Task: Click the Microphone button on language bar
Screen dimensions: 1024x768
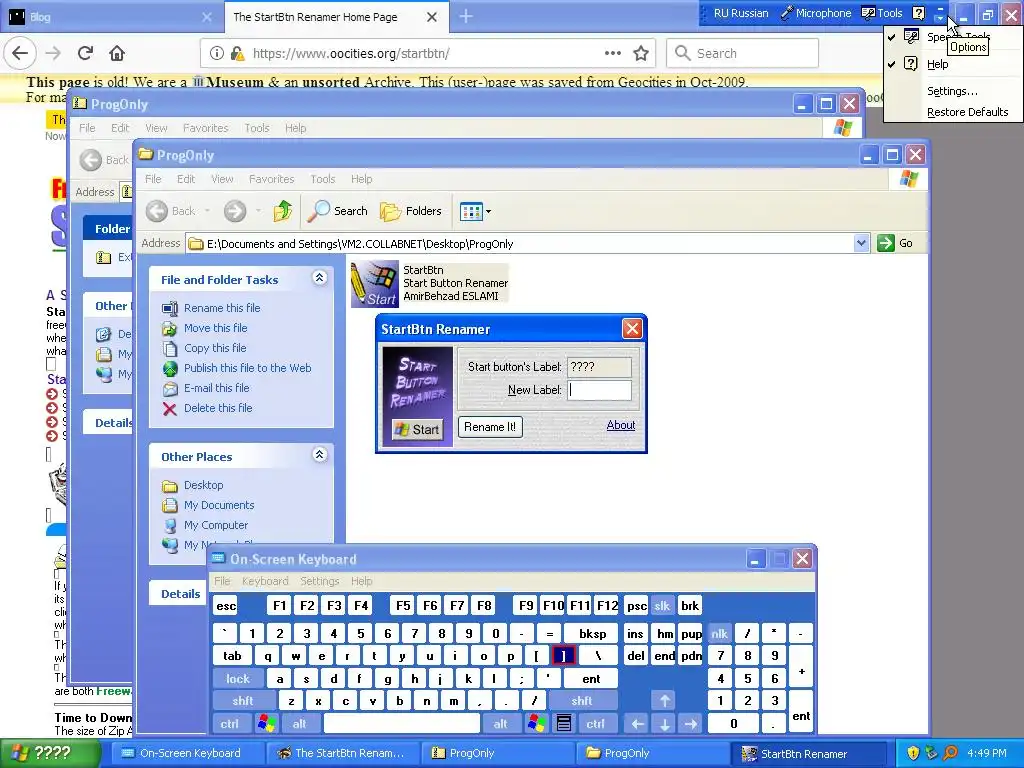Action: pyautogui.click(x=816, y=13)
